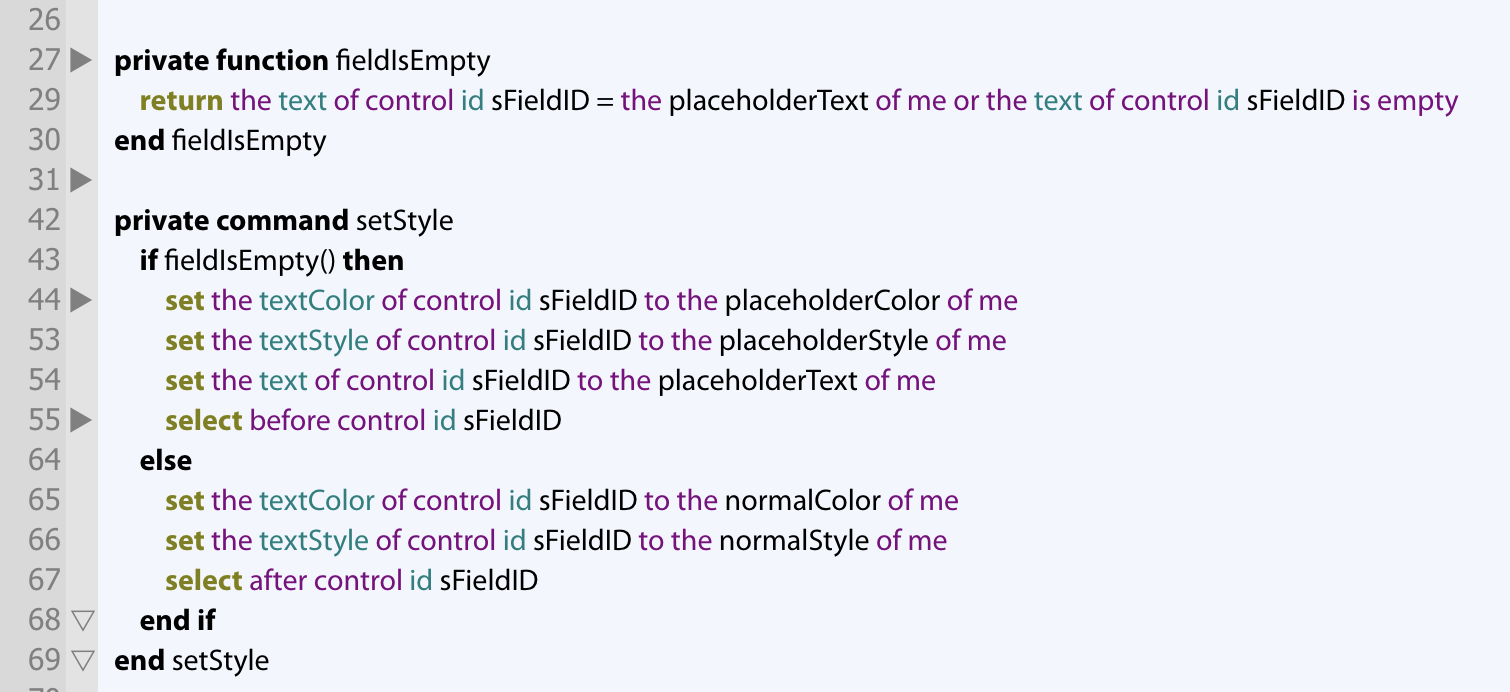Unfold the collapsed block at line 44

point(81,300)
